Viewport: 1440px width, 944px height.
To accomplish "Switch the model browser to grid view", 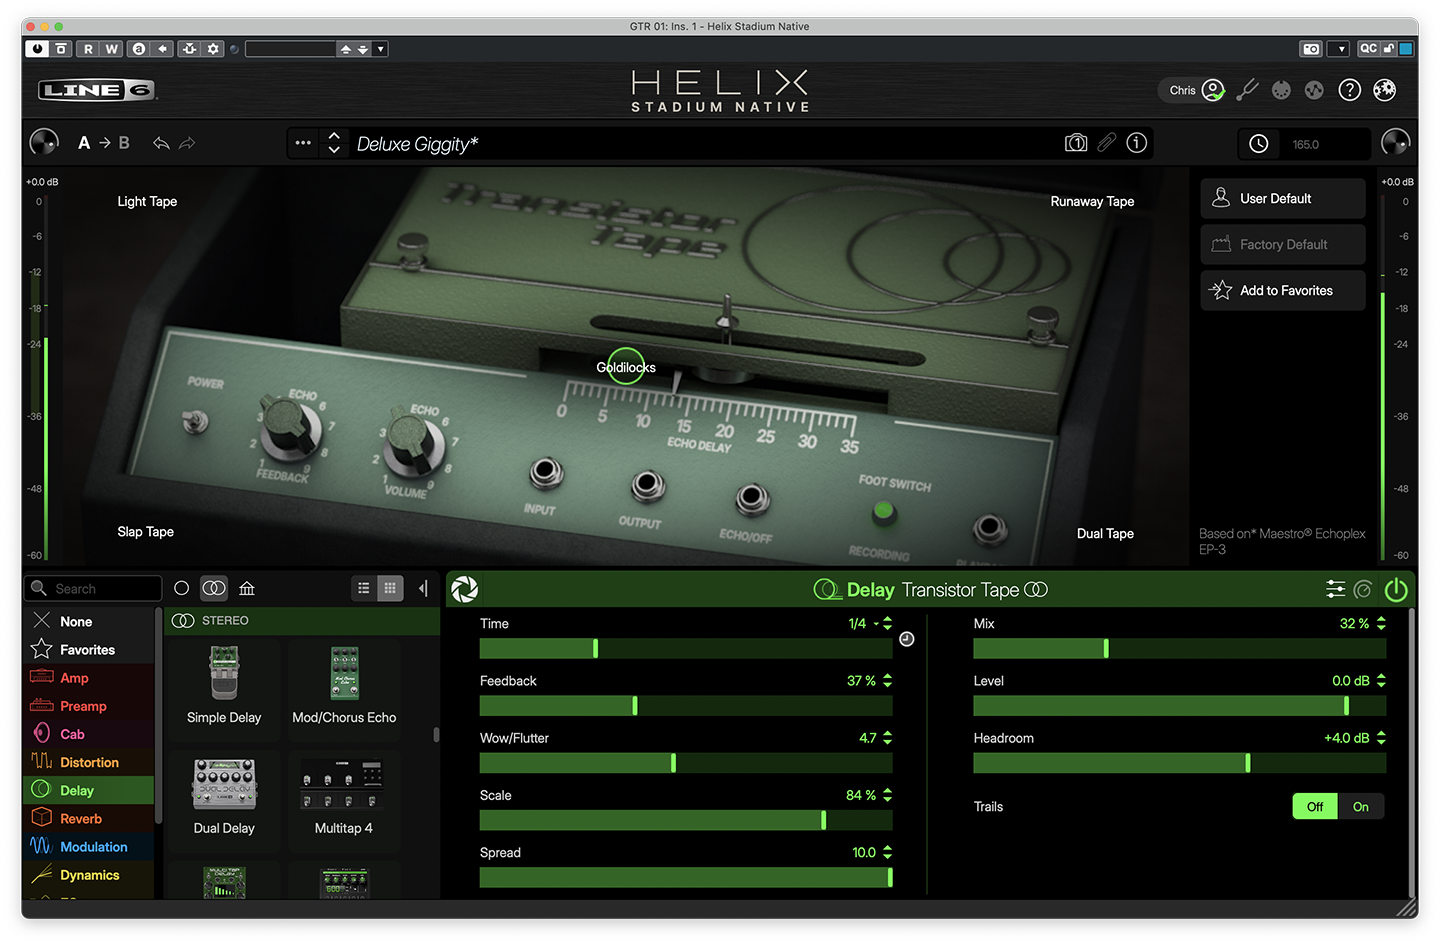I will click(x=390, y=588).
